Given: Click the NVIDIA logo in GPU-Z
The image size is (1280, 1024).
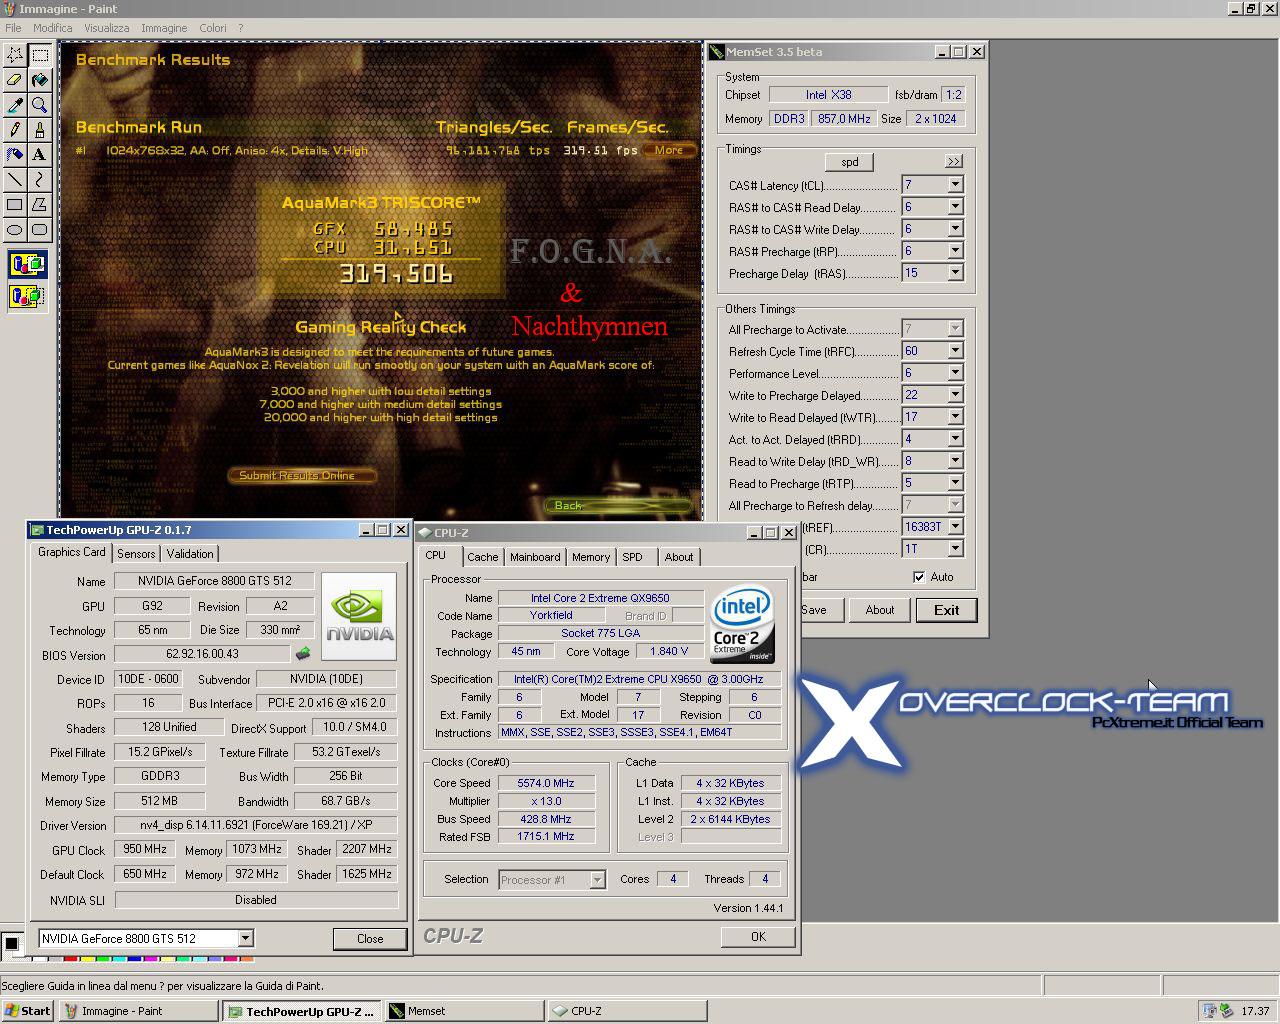Looking at the screenshot, I should [359, 616].
